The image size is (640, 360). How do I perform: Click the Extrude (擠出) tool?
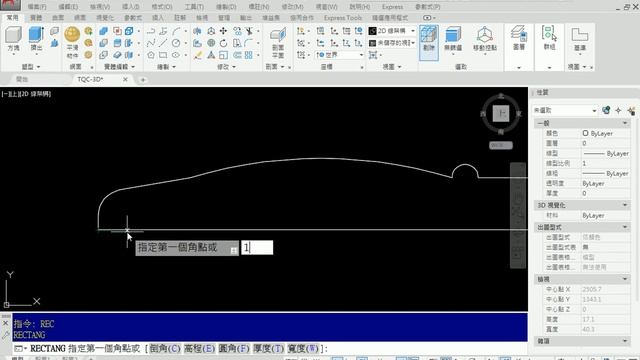coord(36,39)
